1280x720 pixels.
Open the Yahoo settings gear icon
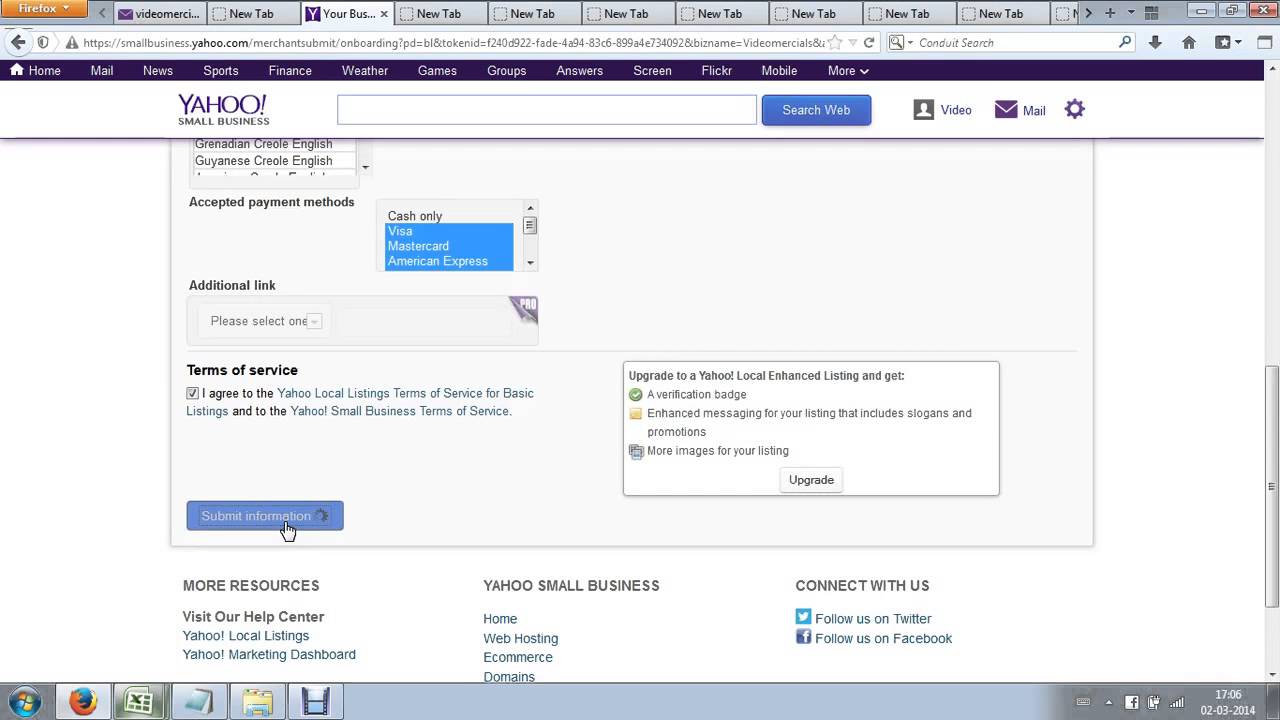click(x=1074, y=109)
